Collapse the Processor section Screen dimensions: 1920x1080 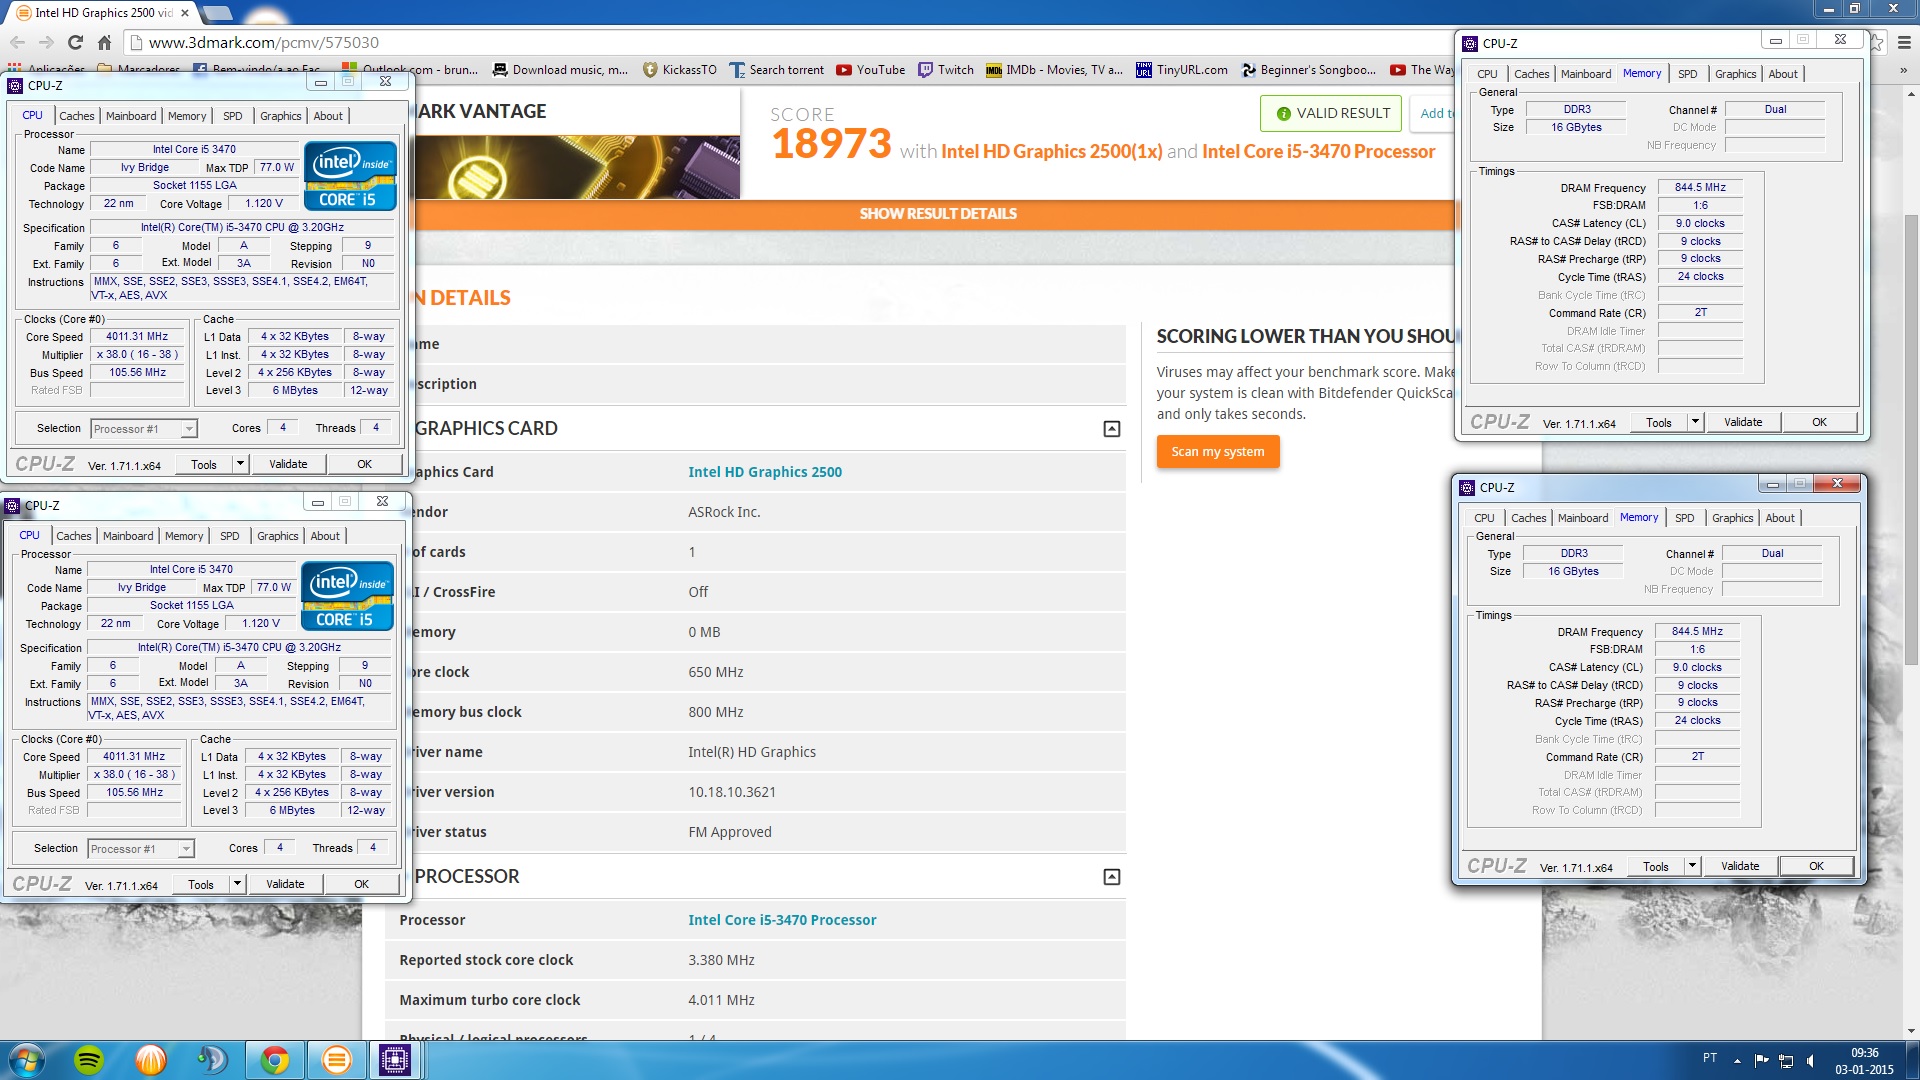(x=1111, y=877)
